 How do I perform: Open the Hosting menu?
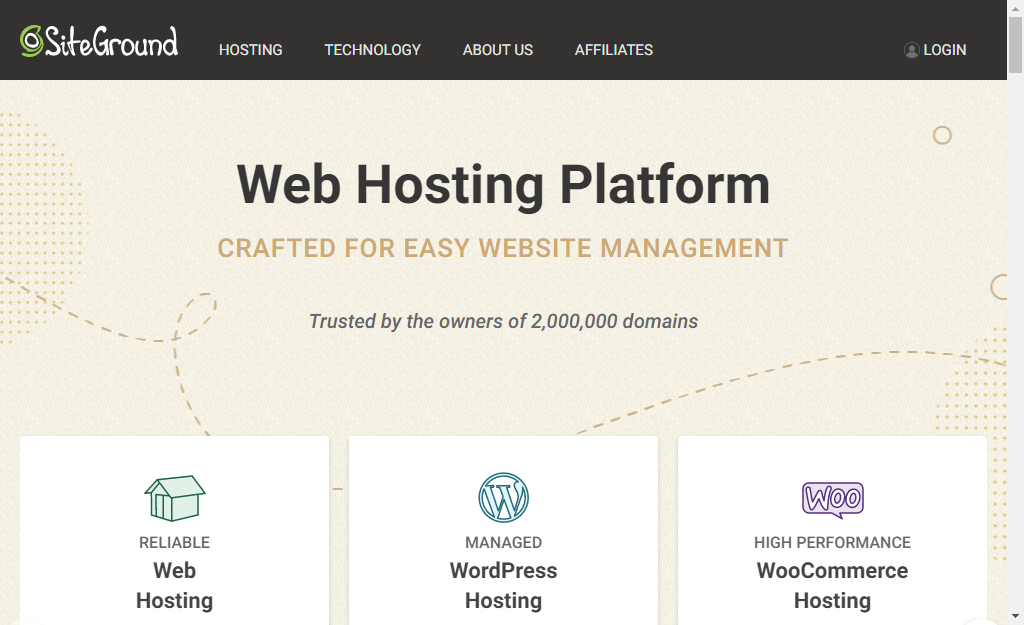click(251, 50)
